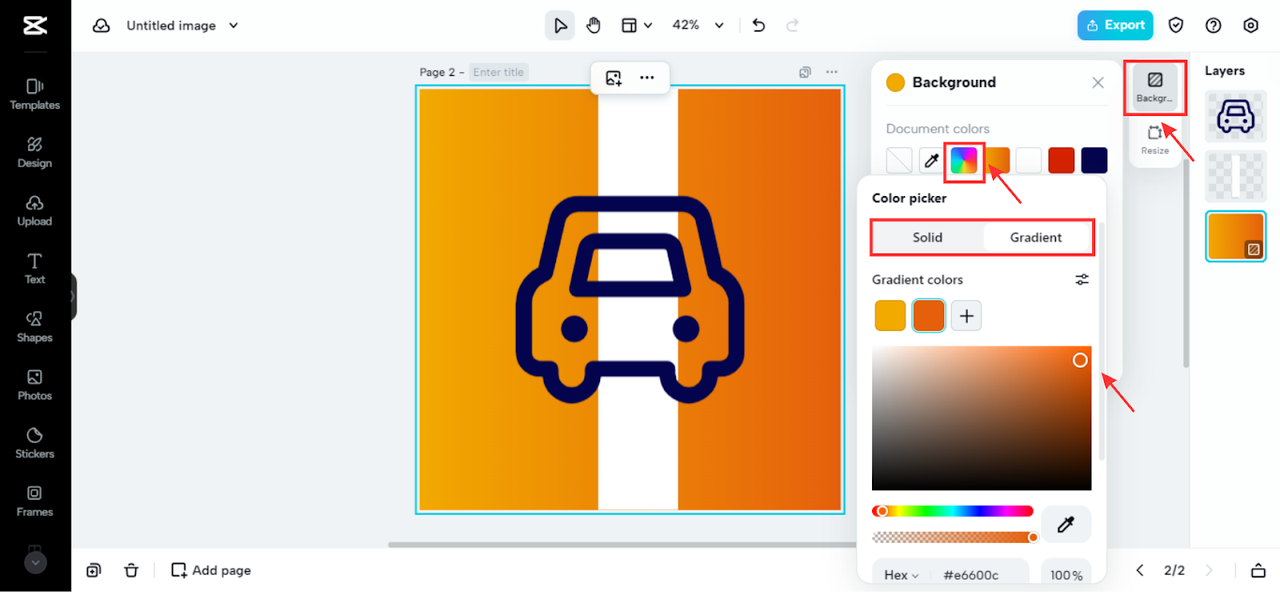The image size is (1280, 595).
Task: Open the Photos panel
Action: 35,384
